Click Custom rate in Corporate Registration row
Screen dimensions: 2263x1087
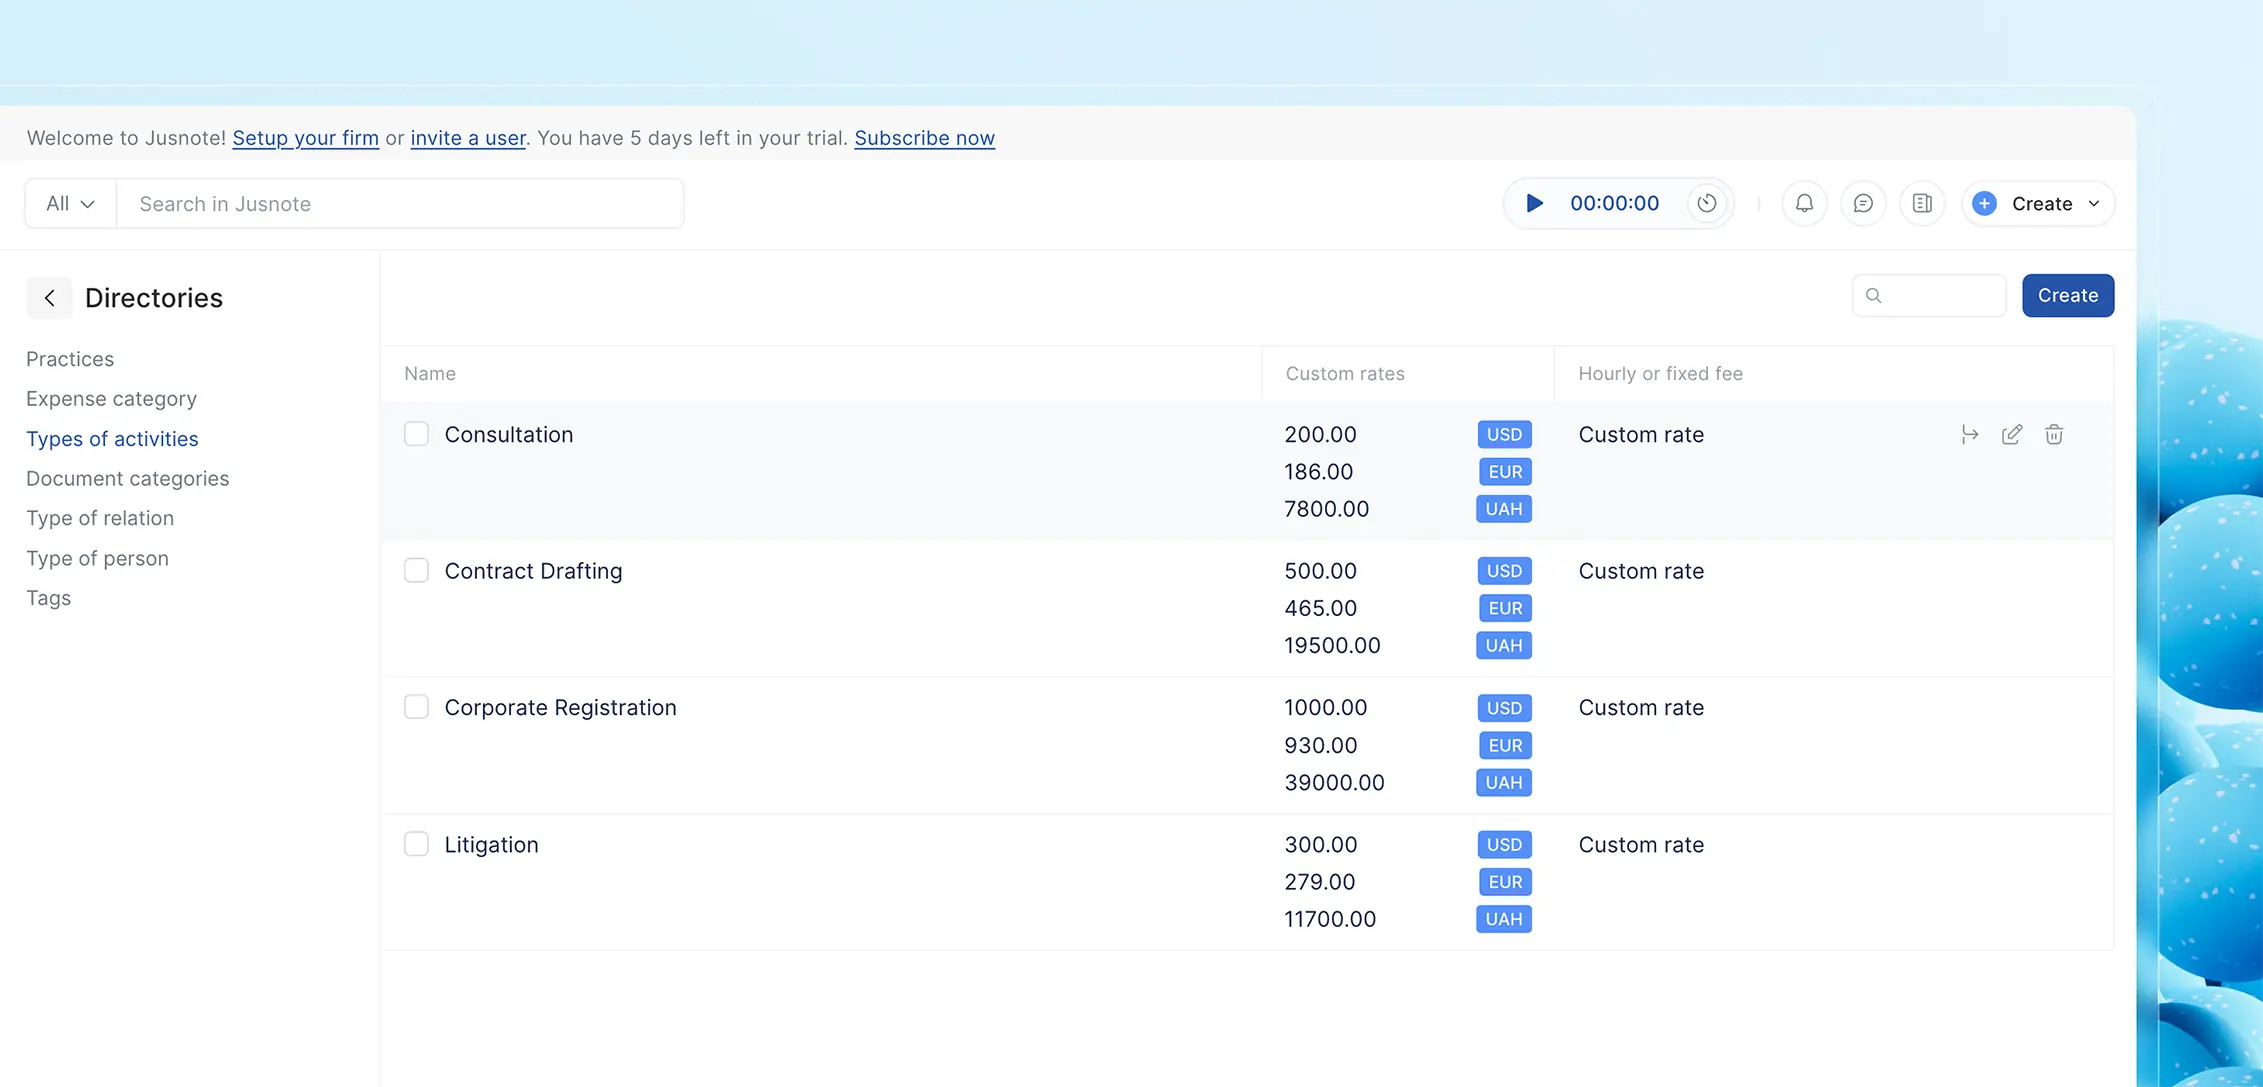click(x=1641, y=707)
